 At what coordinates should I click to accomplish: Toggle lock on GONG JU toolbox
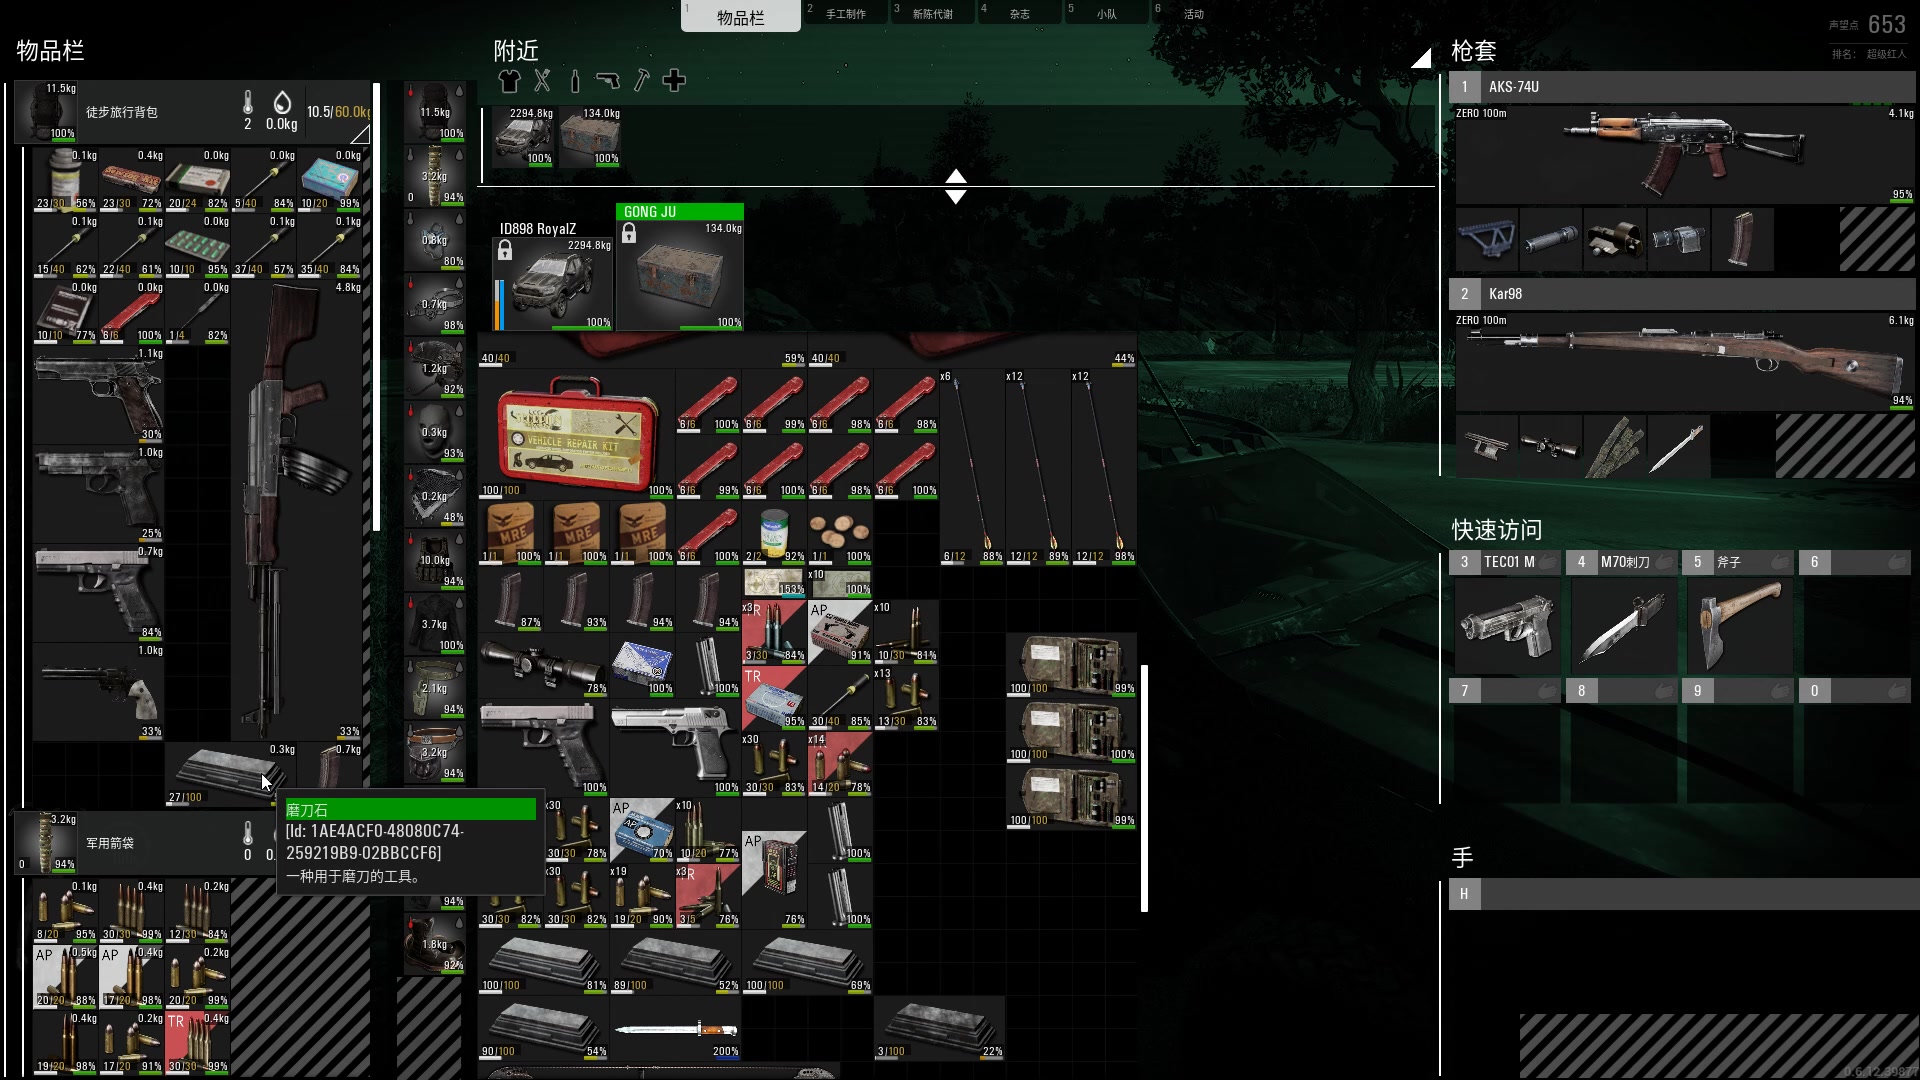pyautogui.click(x=629, y=233)
